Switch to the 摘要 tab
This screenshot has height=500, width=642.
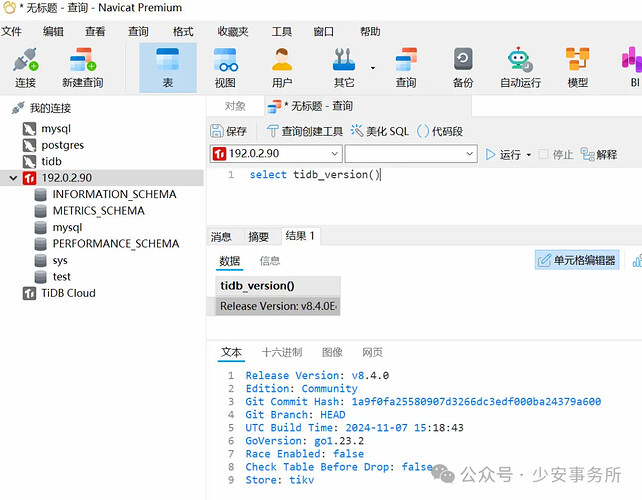point(258,237)
